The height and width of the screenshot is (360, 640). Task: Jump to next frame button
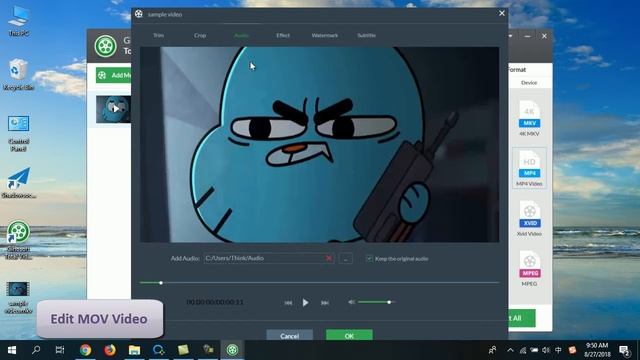324,303
